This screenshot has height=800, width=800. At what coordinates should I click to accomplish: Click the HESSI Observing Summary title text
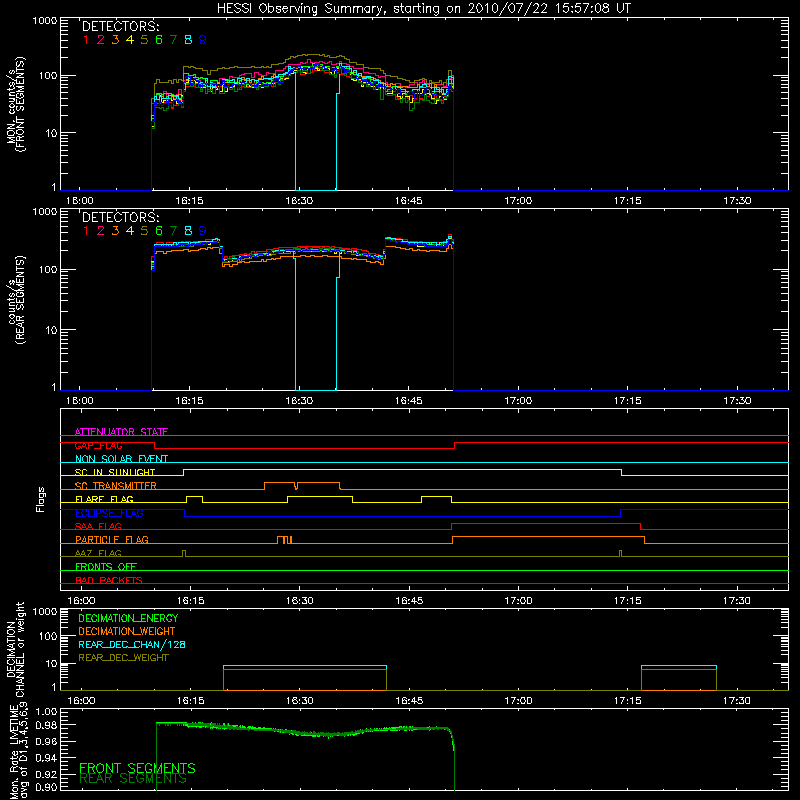[424, 8]
